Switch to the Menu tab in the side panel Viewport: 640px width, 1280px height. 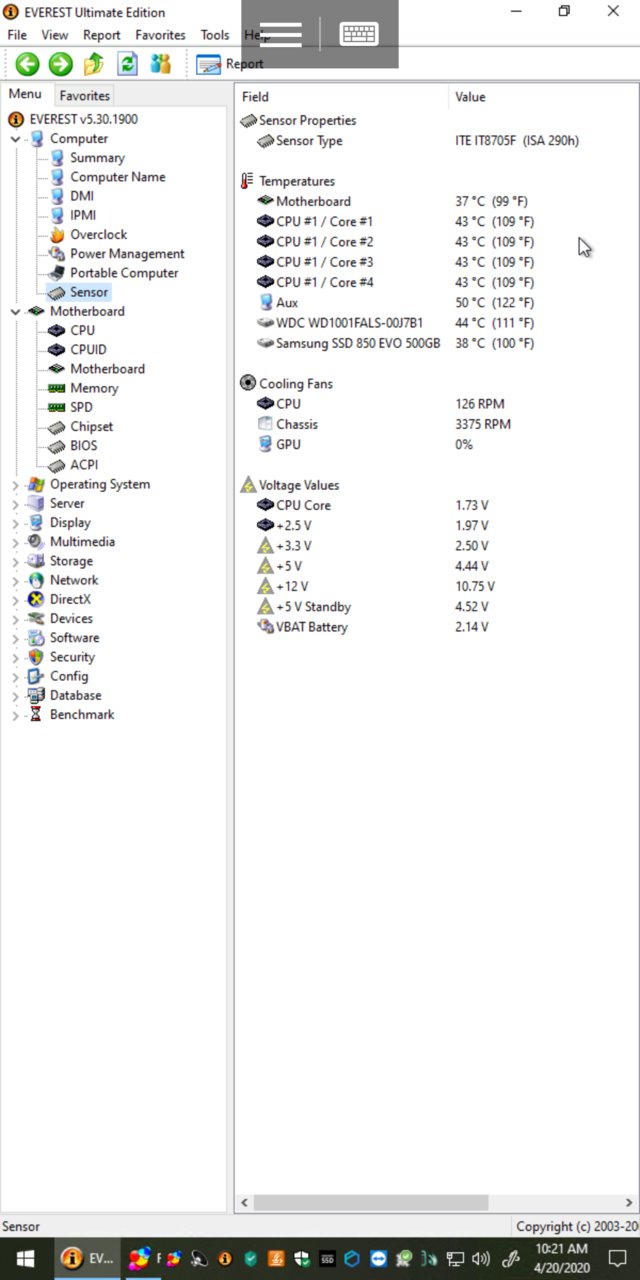25,94
